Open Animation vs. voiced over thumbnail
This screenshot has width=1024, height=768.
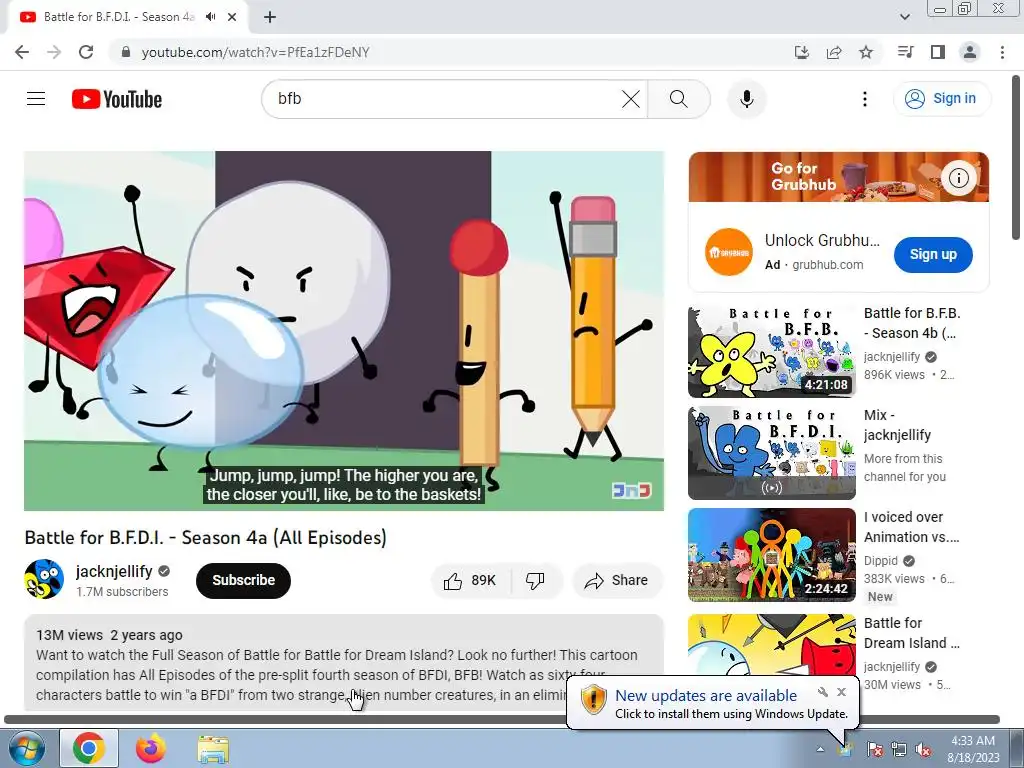pos(771,555)
